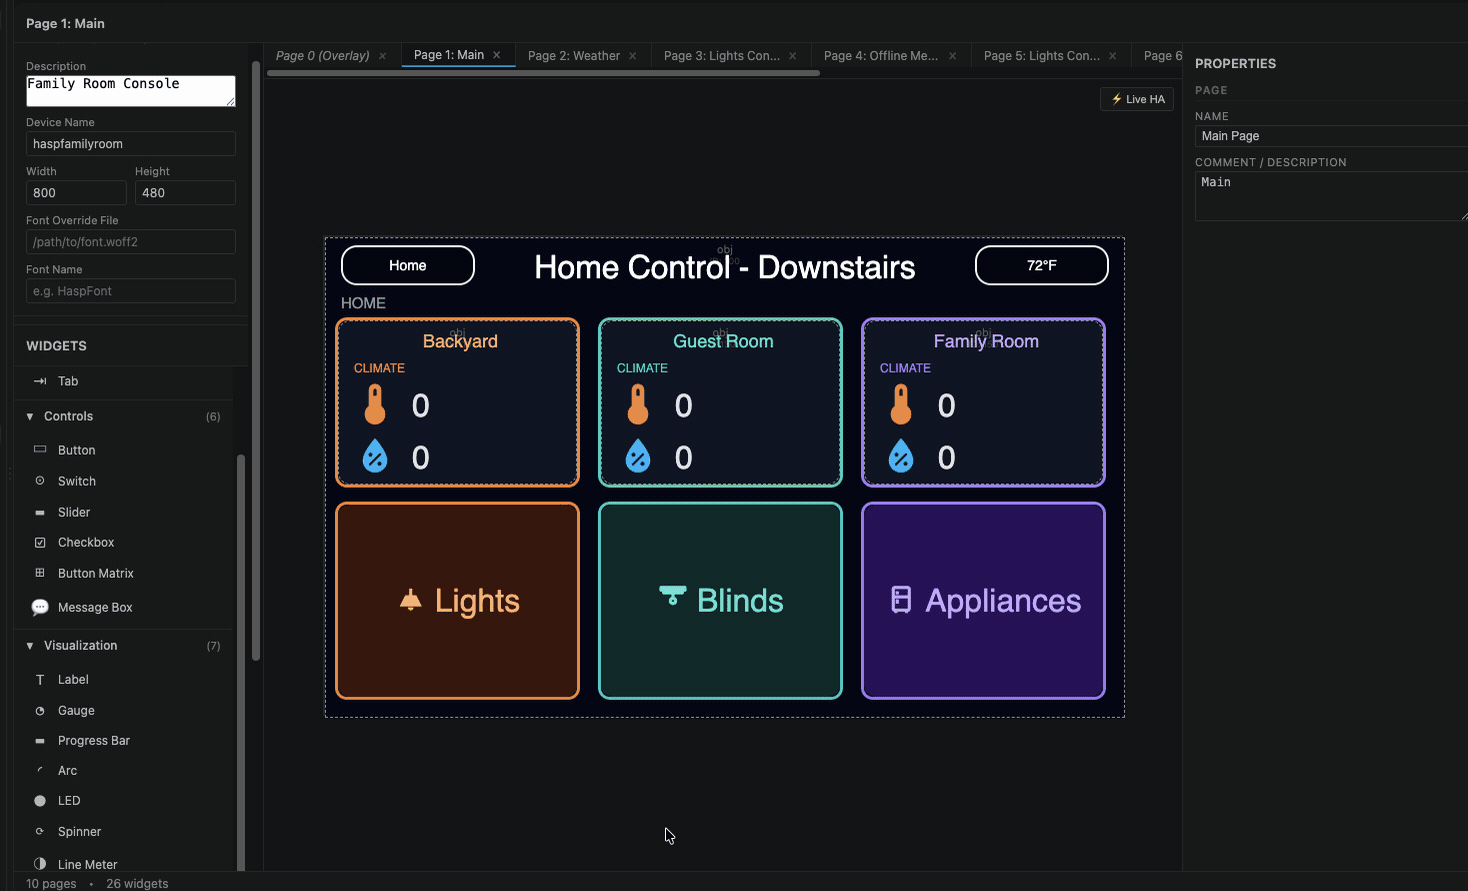Click the Arc widget icon

(40, 770)
